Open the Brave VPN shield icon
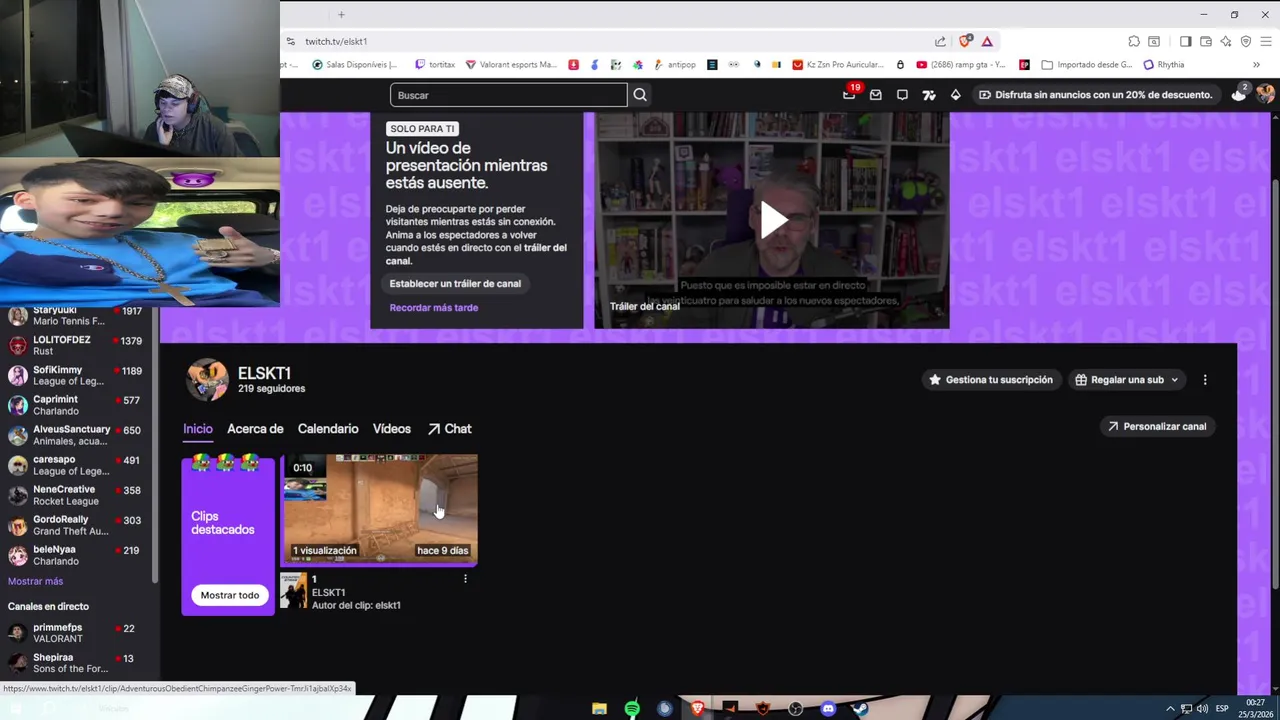 click(1246, 41)
